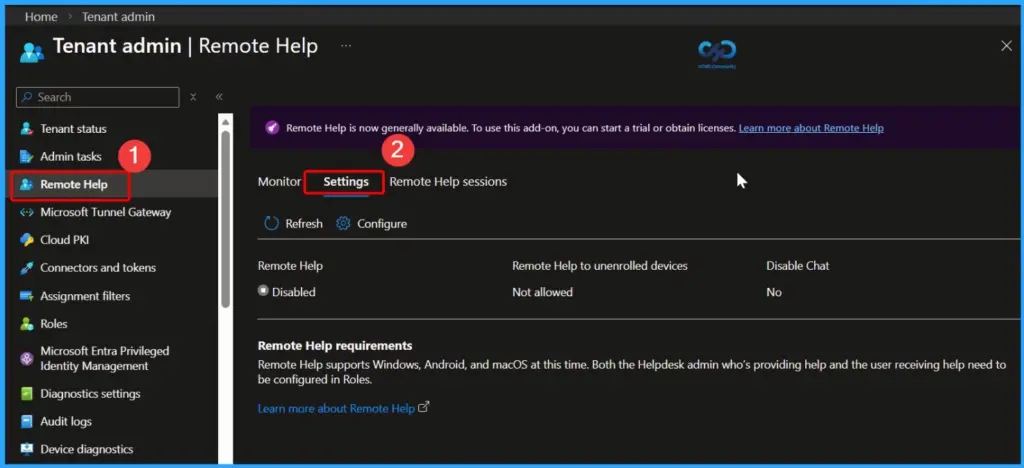Open the Remote Help sessions tab
The height and width of the screenshot is (468, 1024).
point(448,181)
